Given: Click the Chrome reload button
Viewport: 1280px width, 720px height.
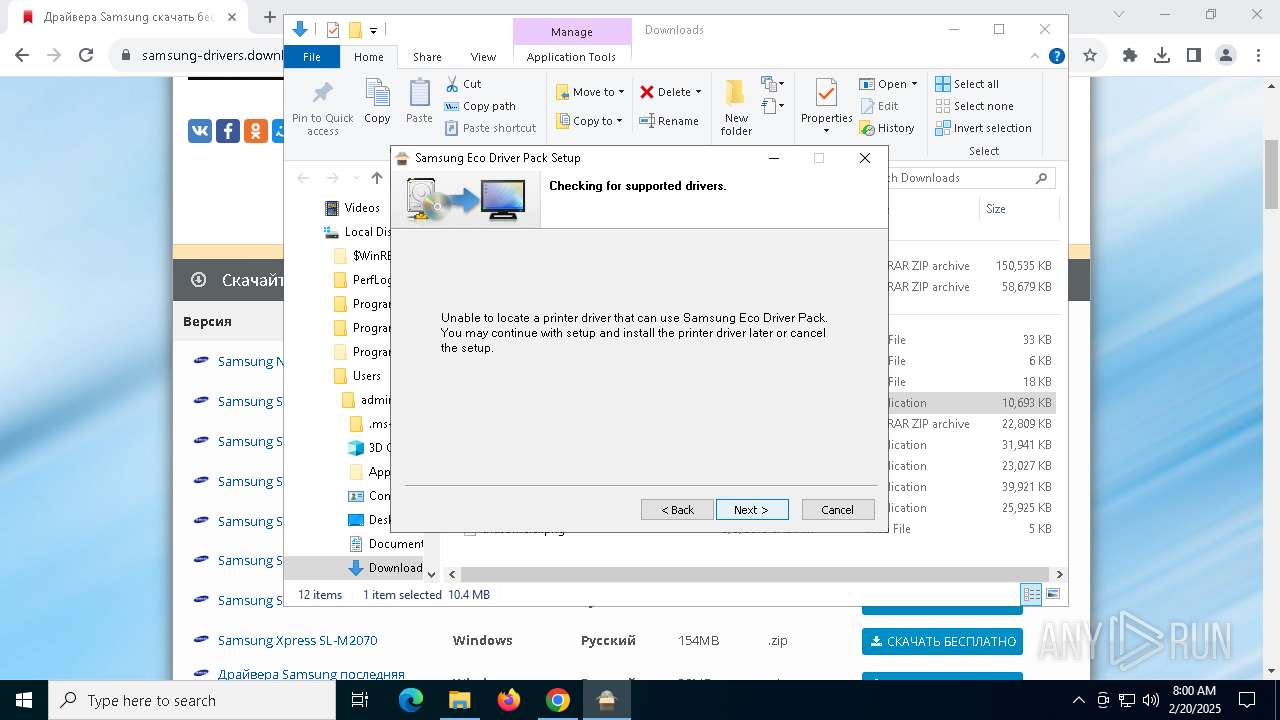Looking at the screenshot, I should click(x=86, y=56).
